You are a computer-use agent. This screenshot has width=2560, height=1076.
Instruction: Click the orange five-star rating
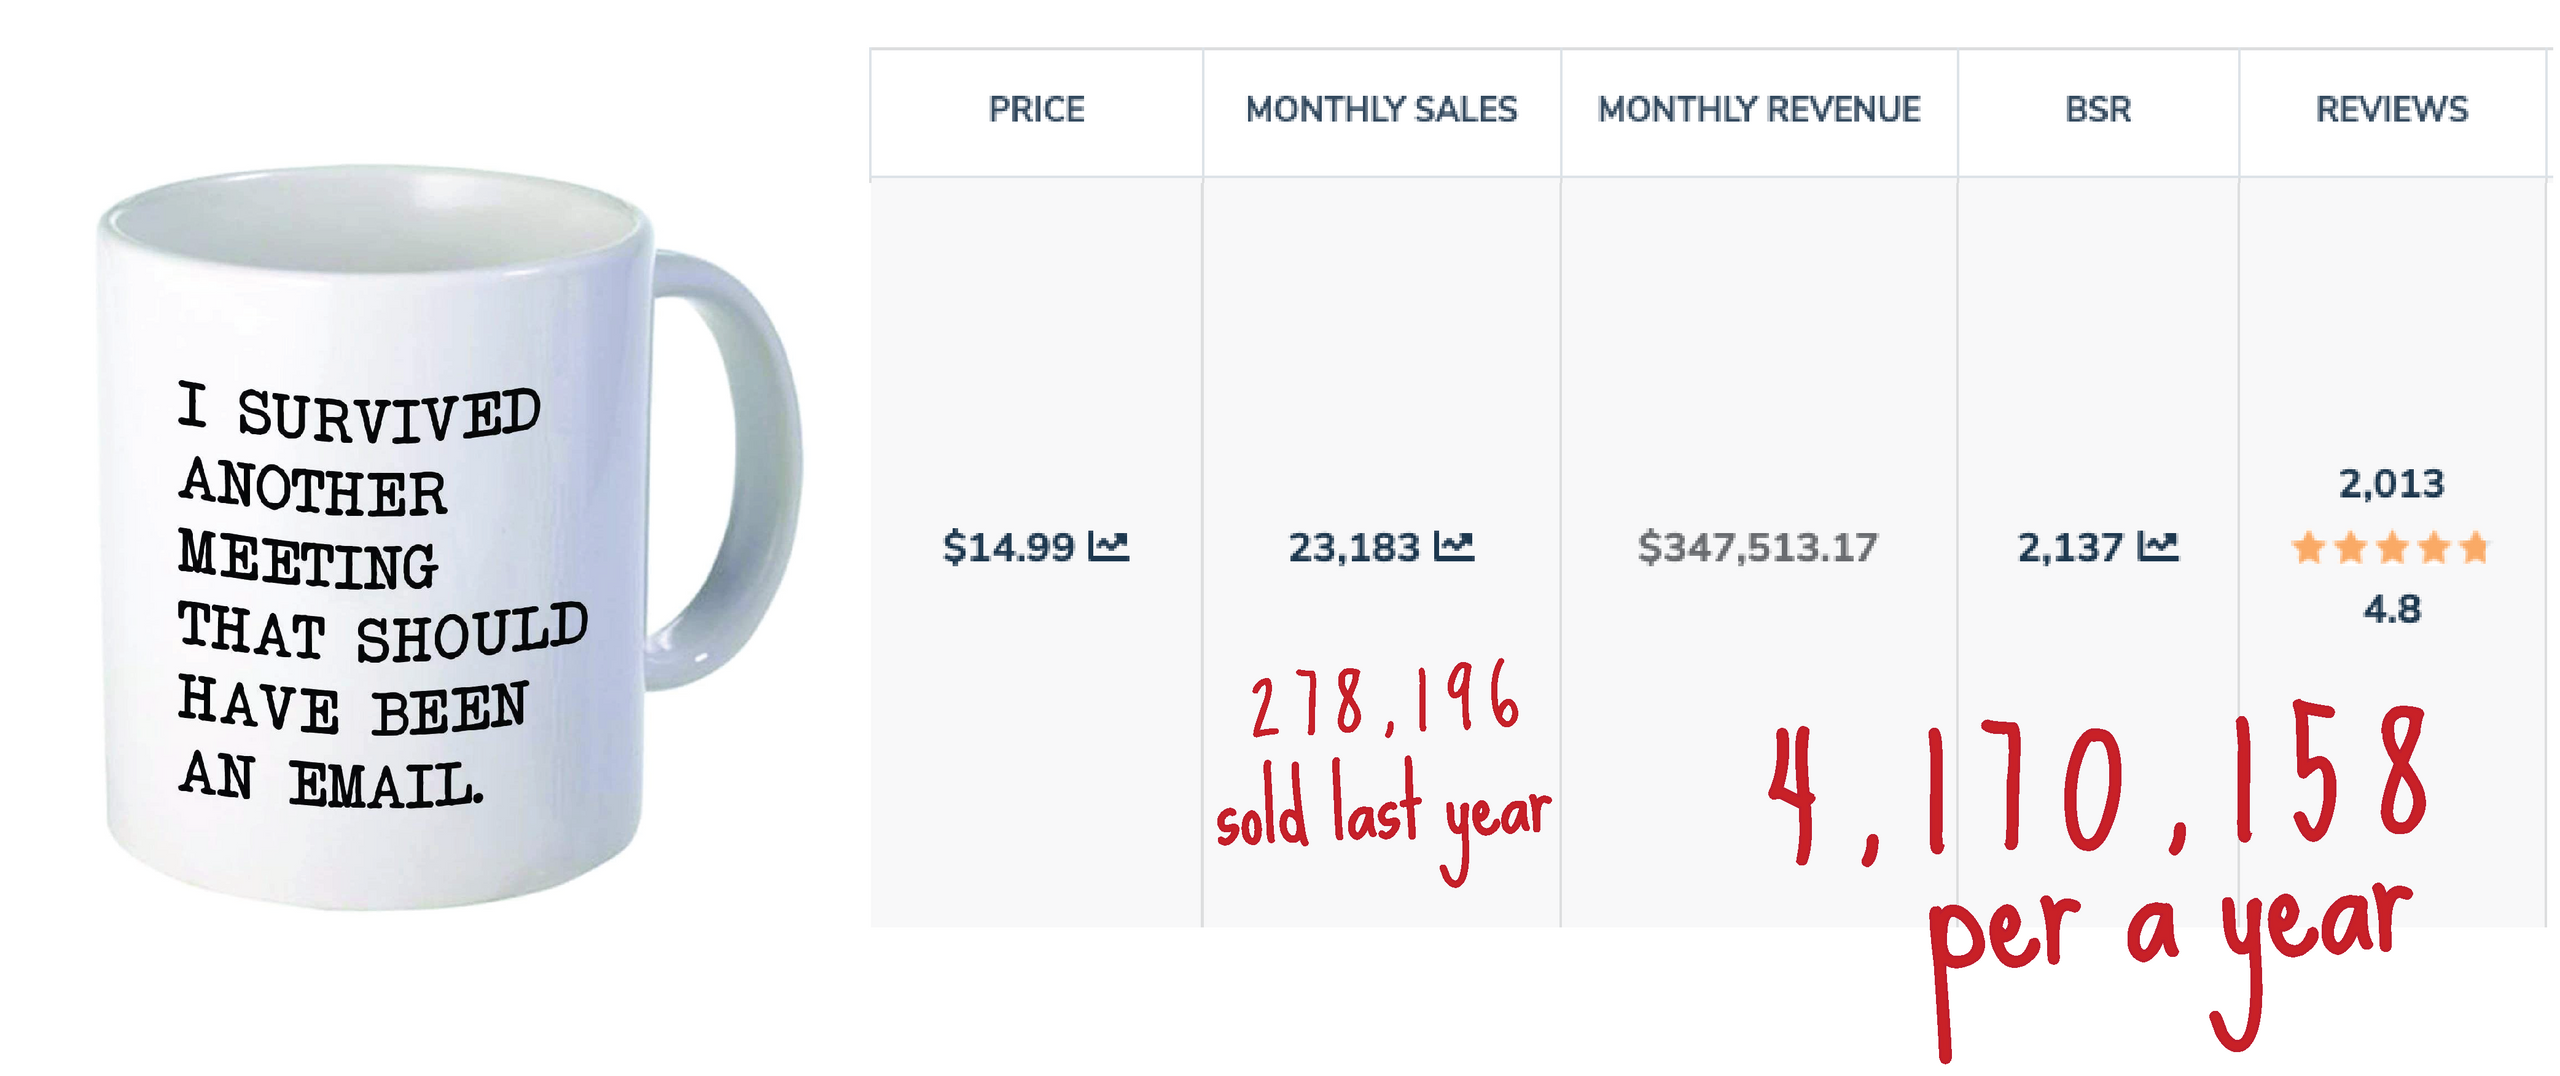[2390, 548]
